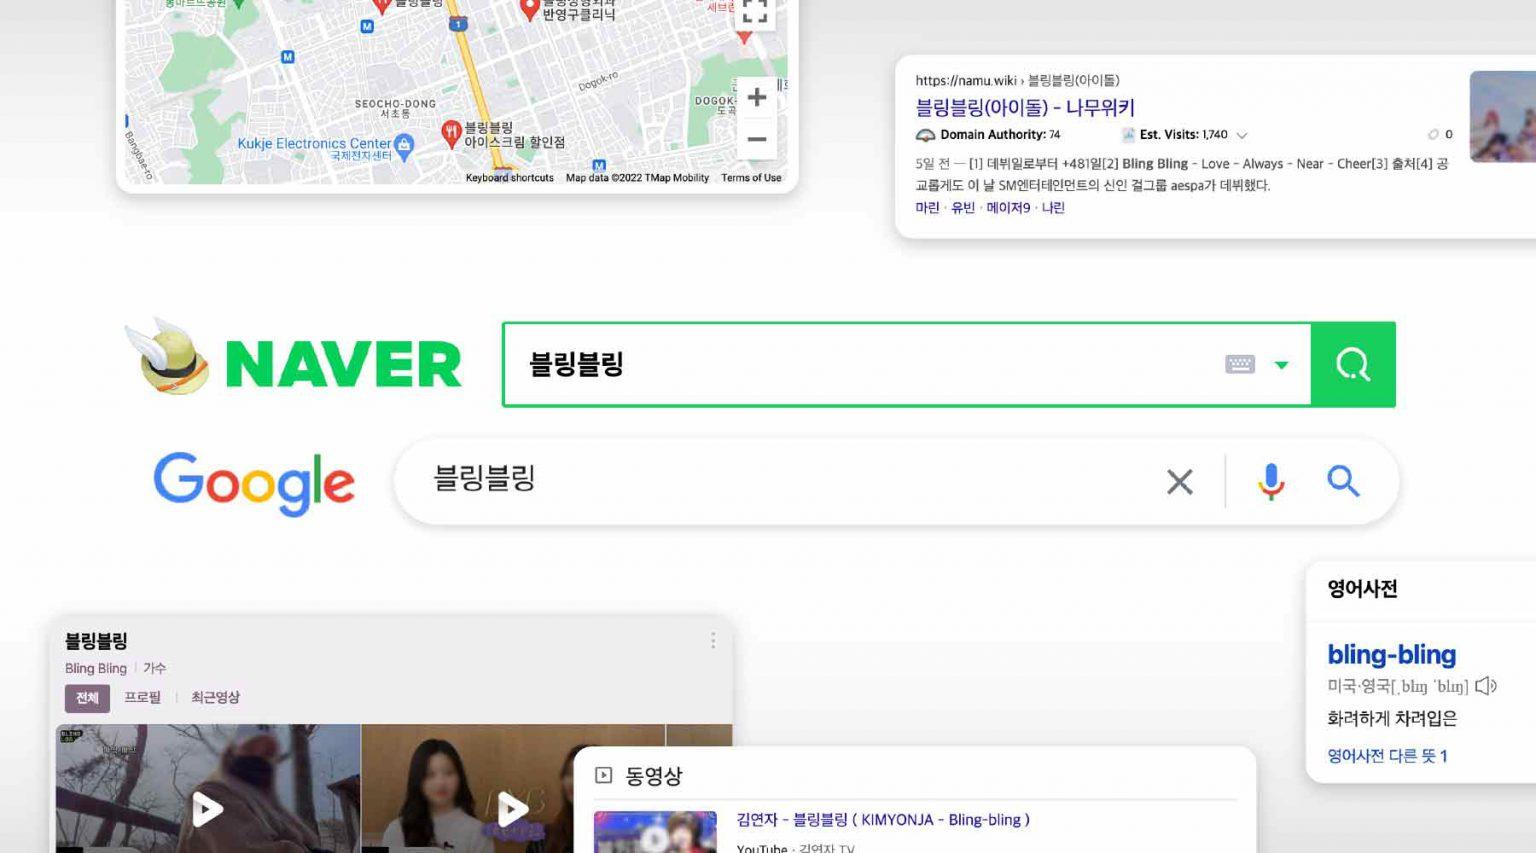Play the first video thumbnail
Image resolution: width=1536 pixels, height=853 pixels.
tap(207, 808)
